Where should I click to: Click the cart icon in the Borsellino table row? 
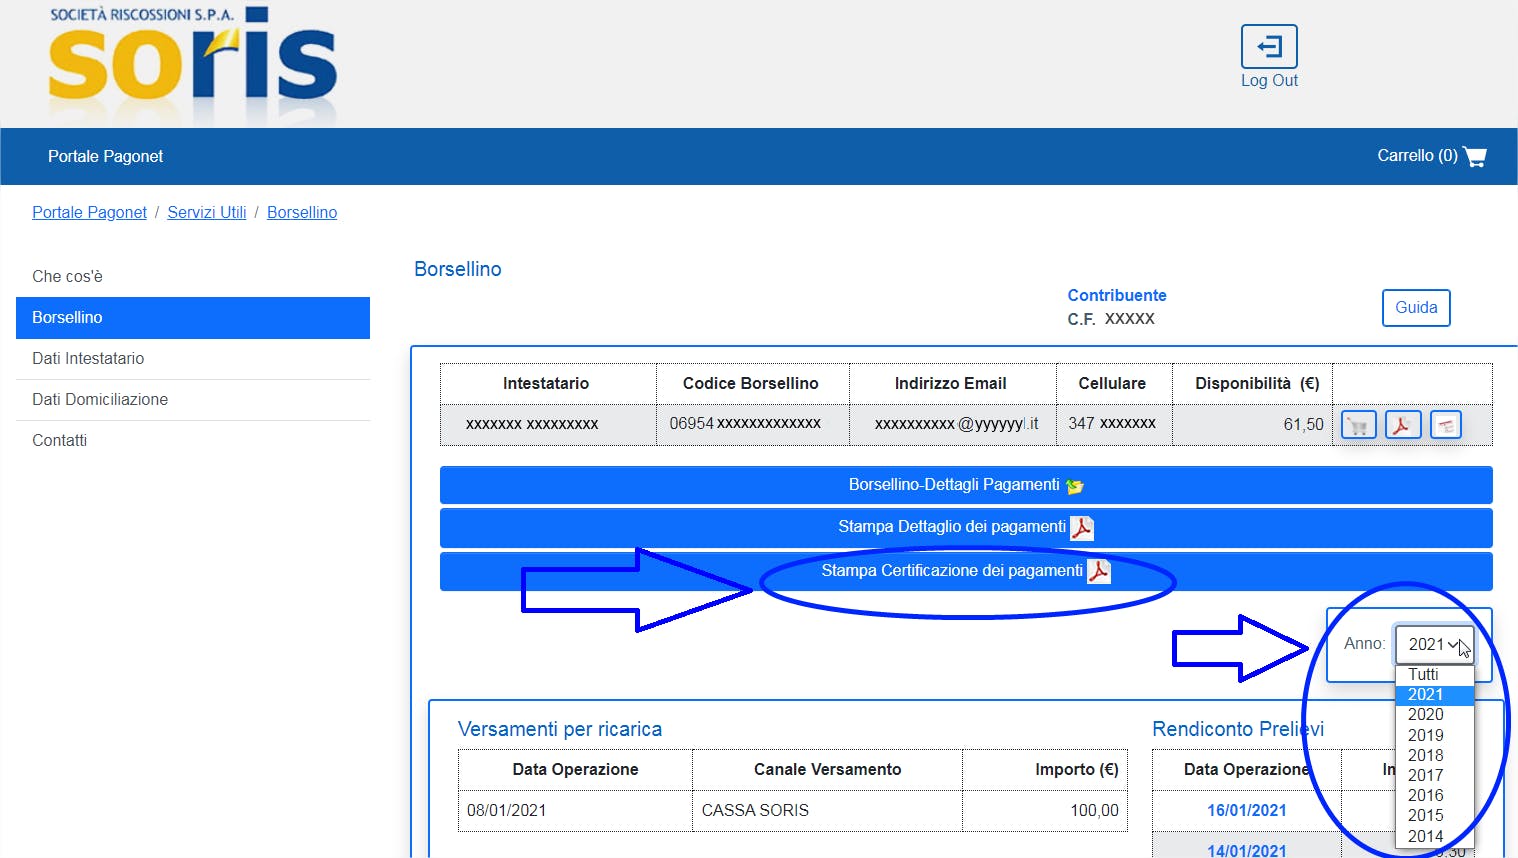tap(1358, 425)
